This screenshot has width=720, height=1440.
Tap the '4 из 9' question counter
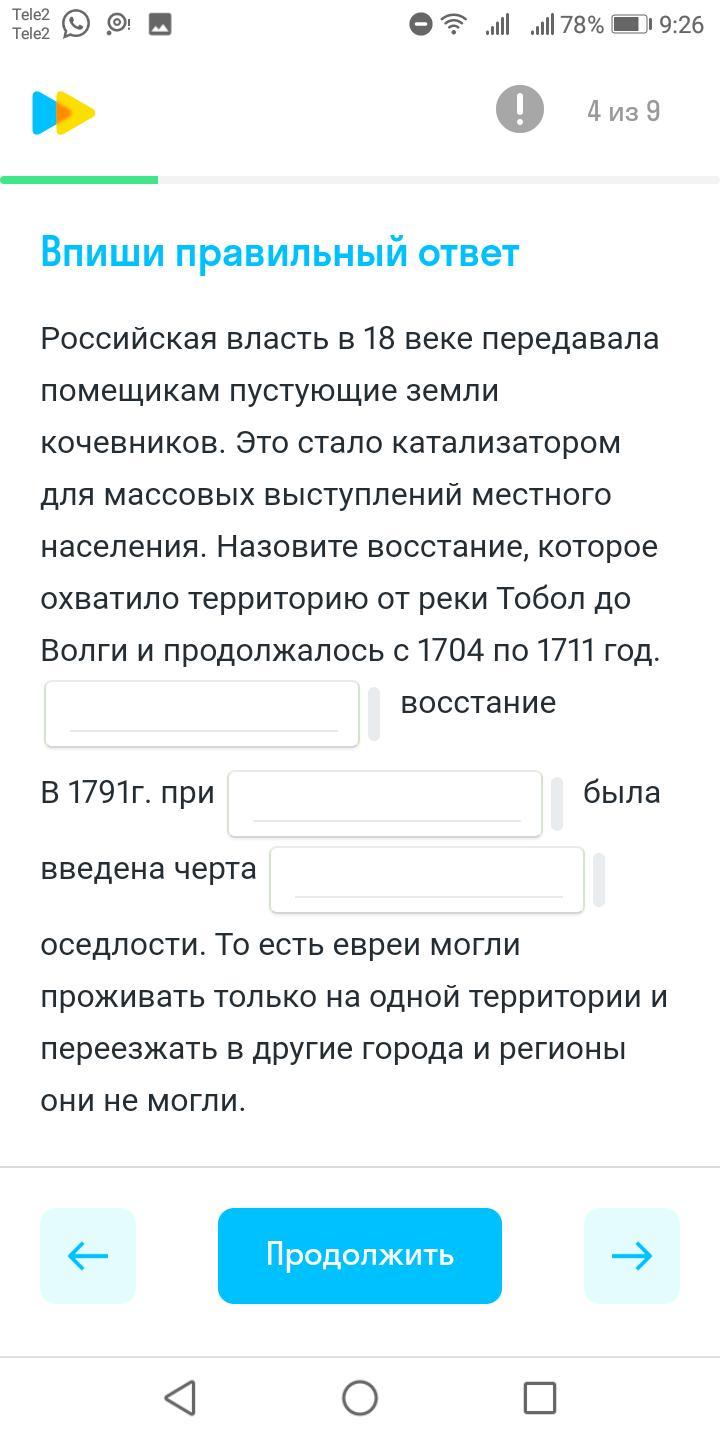[623, 111]
